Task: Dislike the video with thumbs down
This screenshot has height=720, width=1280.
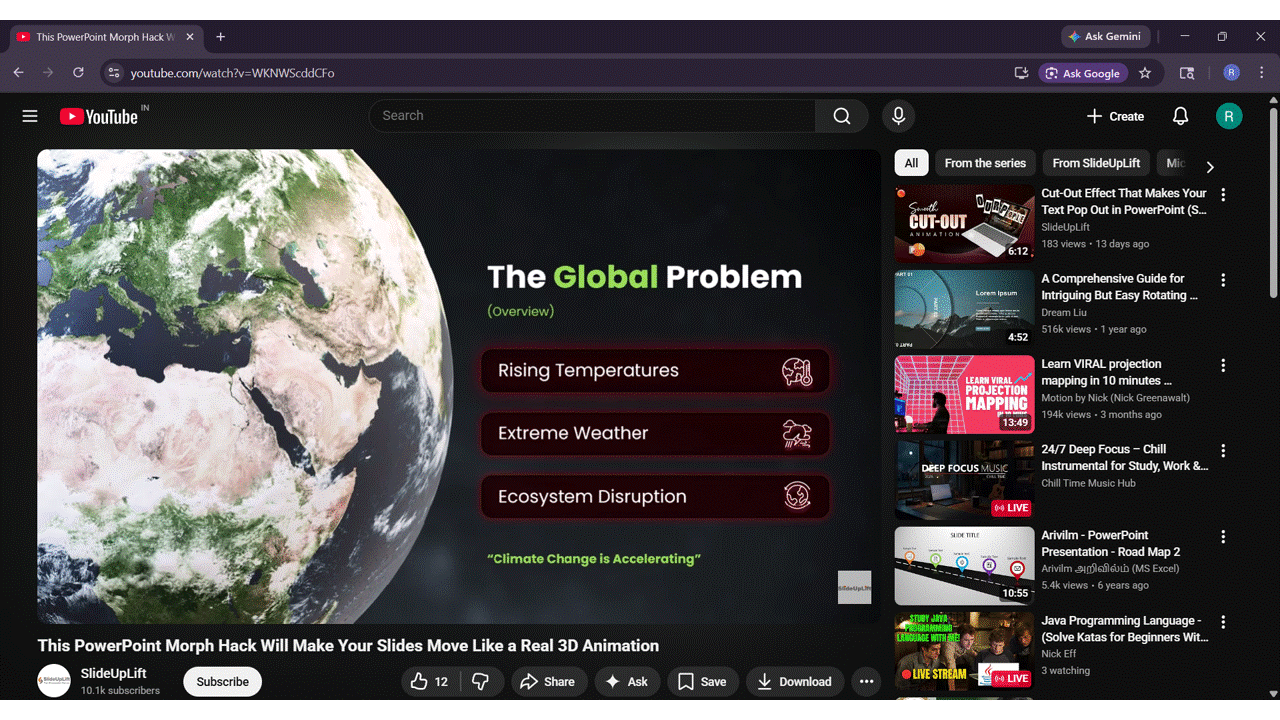Action: pyautogui.click(x=481, y=682)
